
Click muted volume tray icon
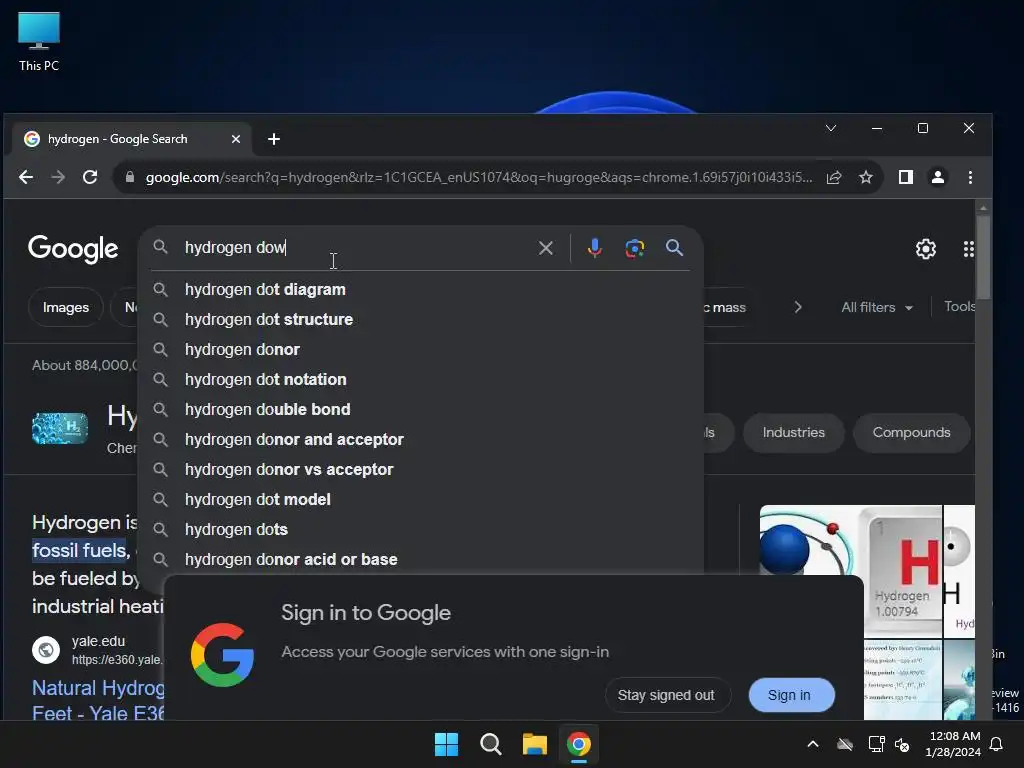903,744
